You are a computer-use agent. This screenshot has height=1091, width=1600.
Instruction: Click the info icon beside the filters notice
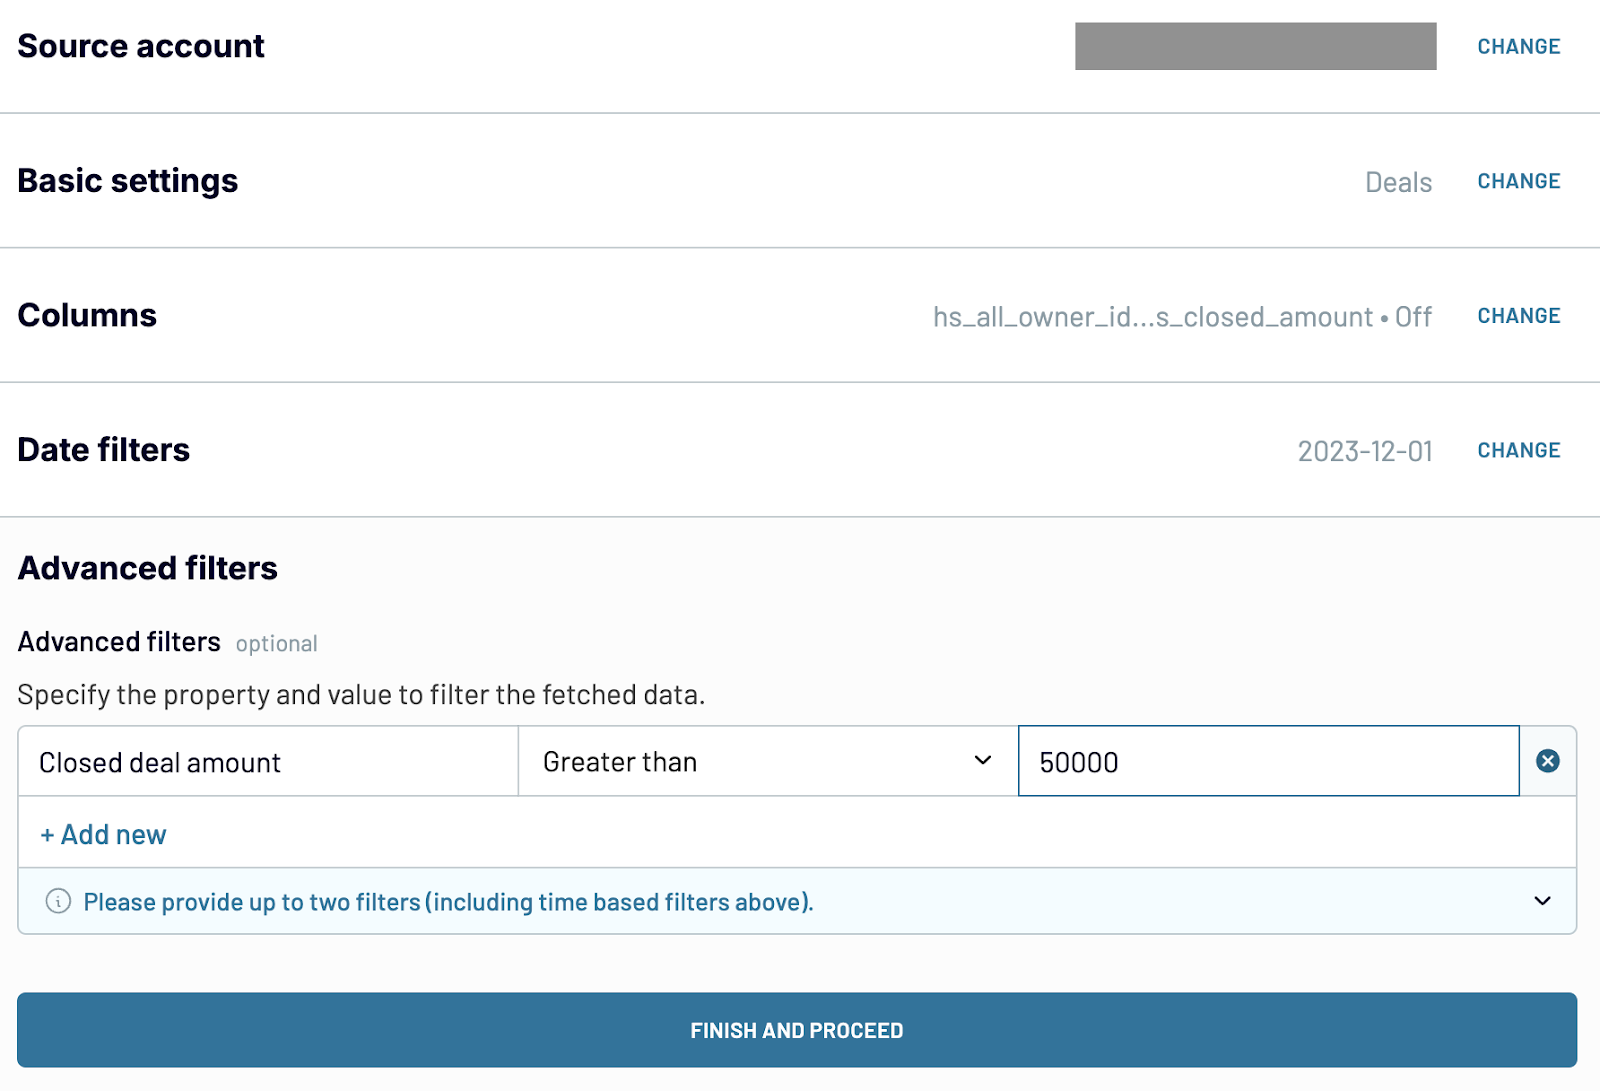pos(59,901)
